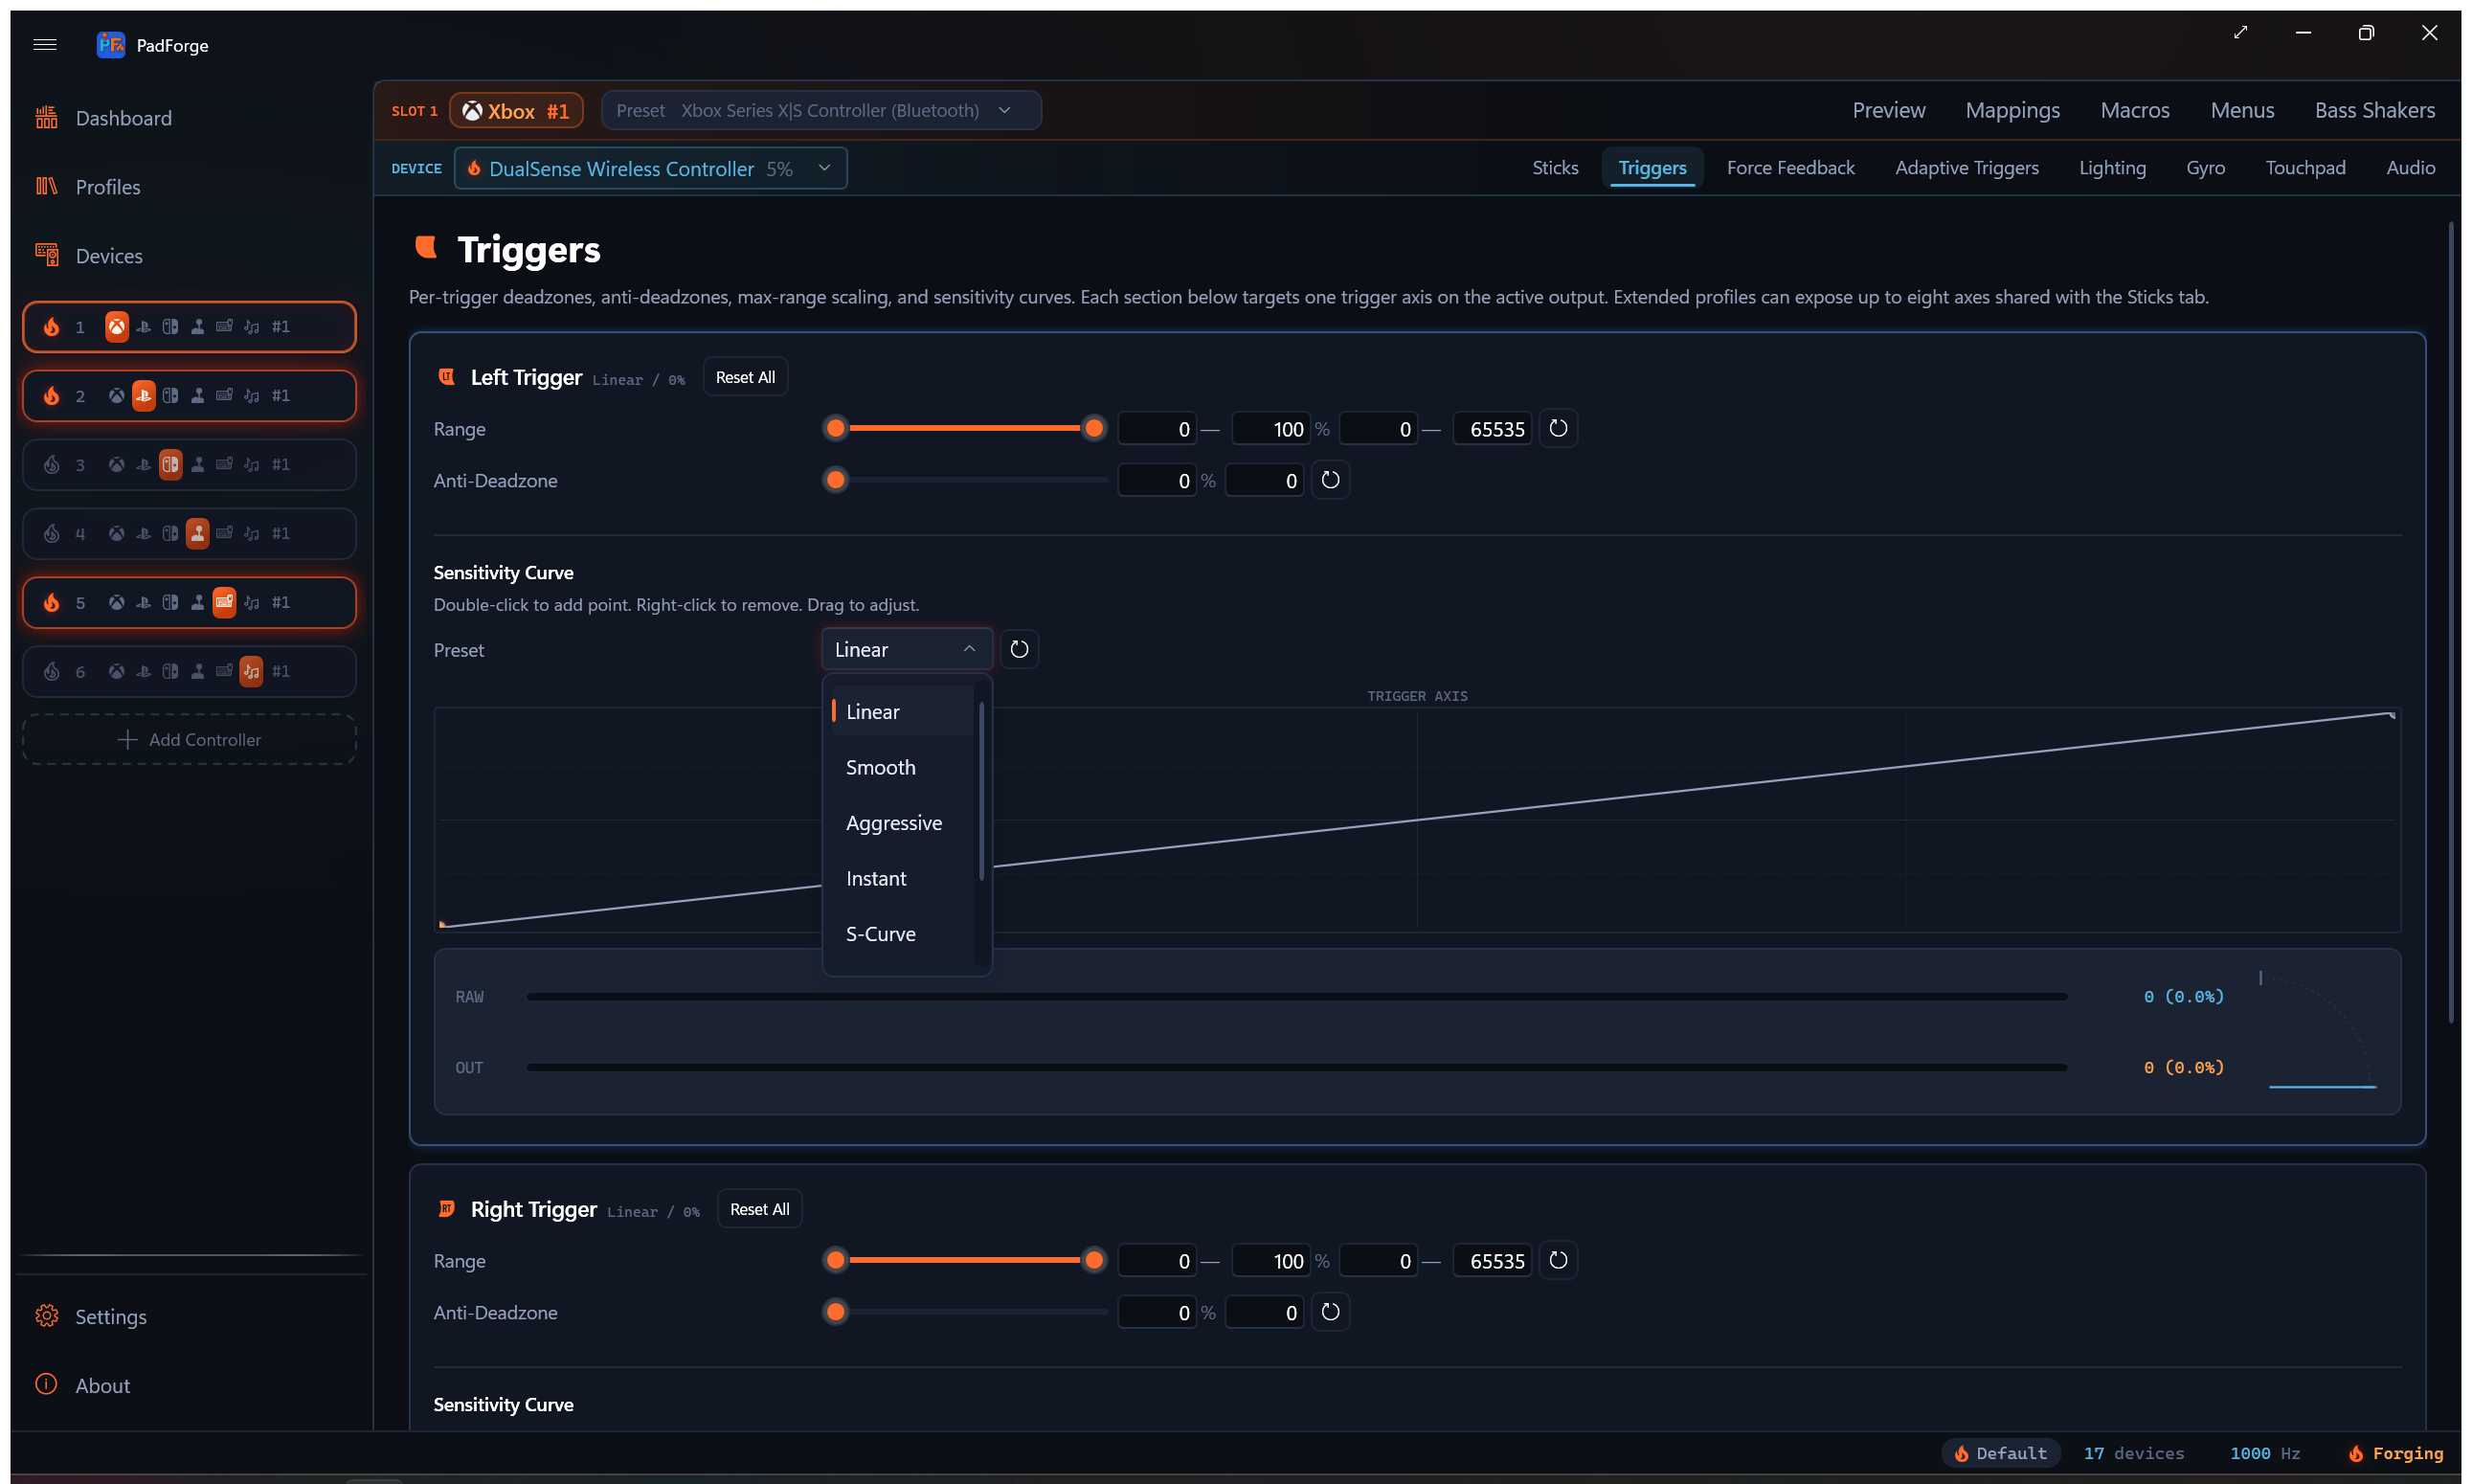Choose Aggressive from the preset list
Screen dimensions: 2472x1484
[901, 823]
